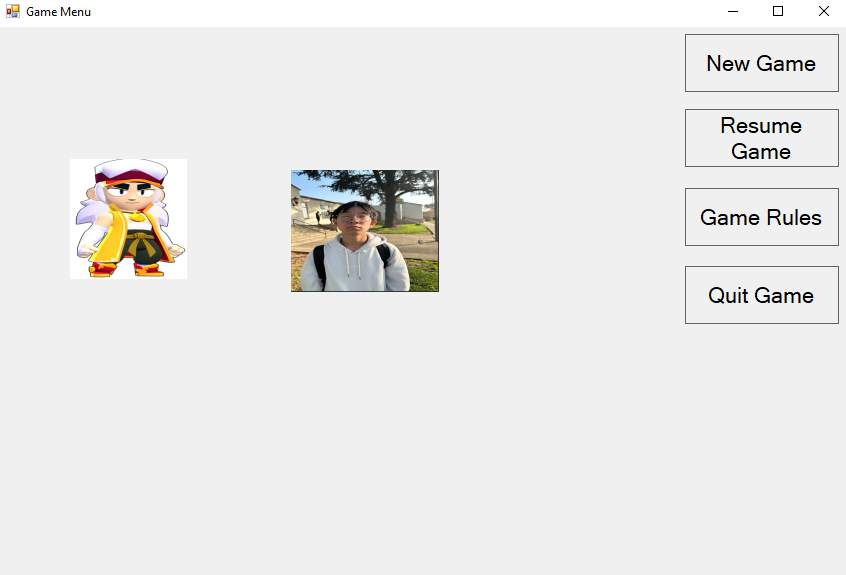Click the Game Menu title text
Image resolution: width=846 pixels, height=575 pixels.
pos(58,12)
